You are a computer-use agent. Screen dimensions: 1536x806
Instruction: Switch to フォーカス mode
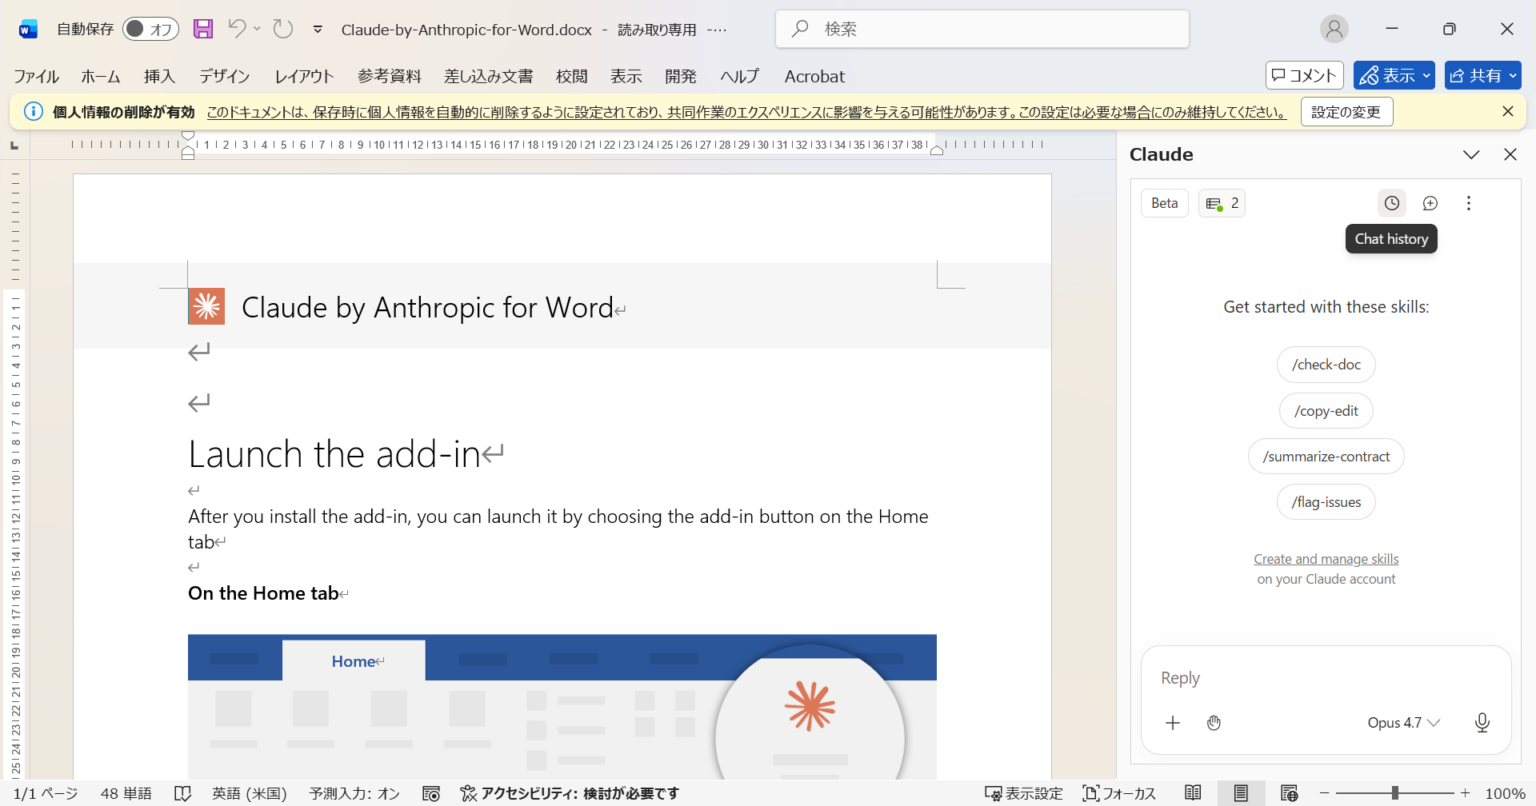point(1119,793)
